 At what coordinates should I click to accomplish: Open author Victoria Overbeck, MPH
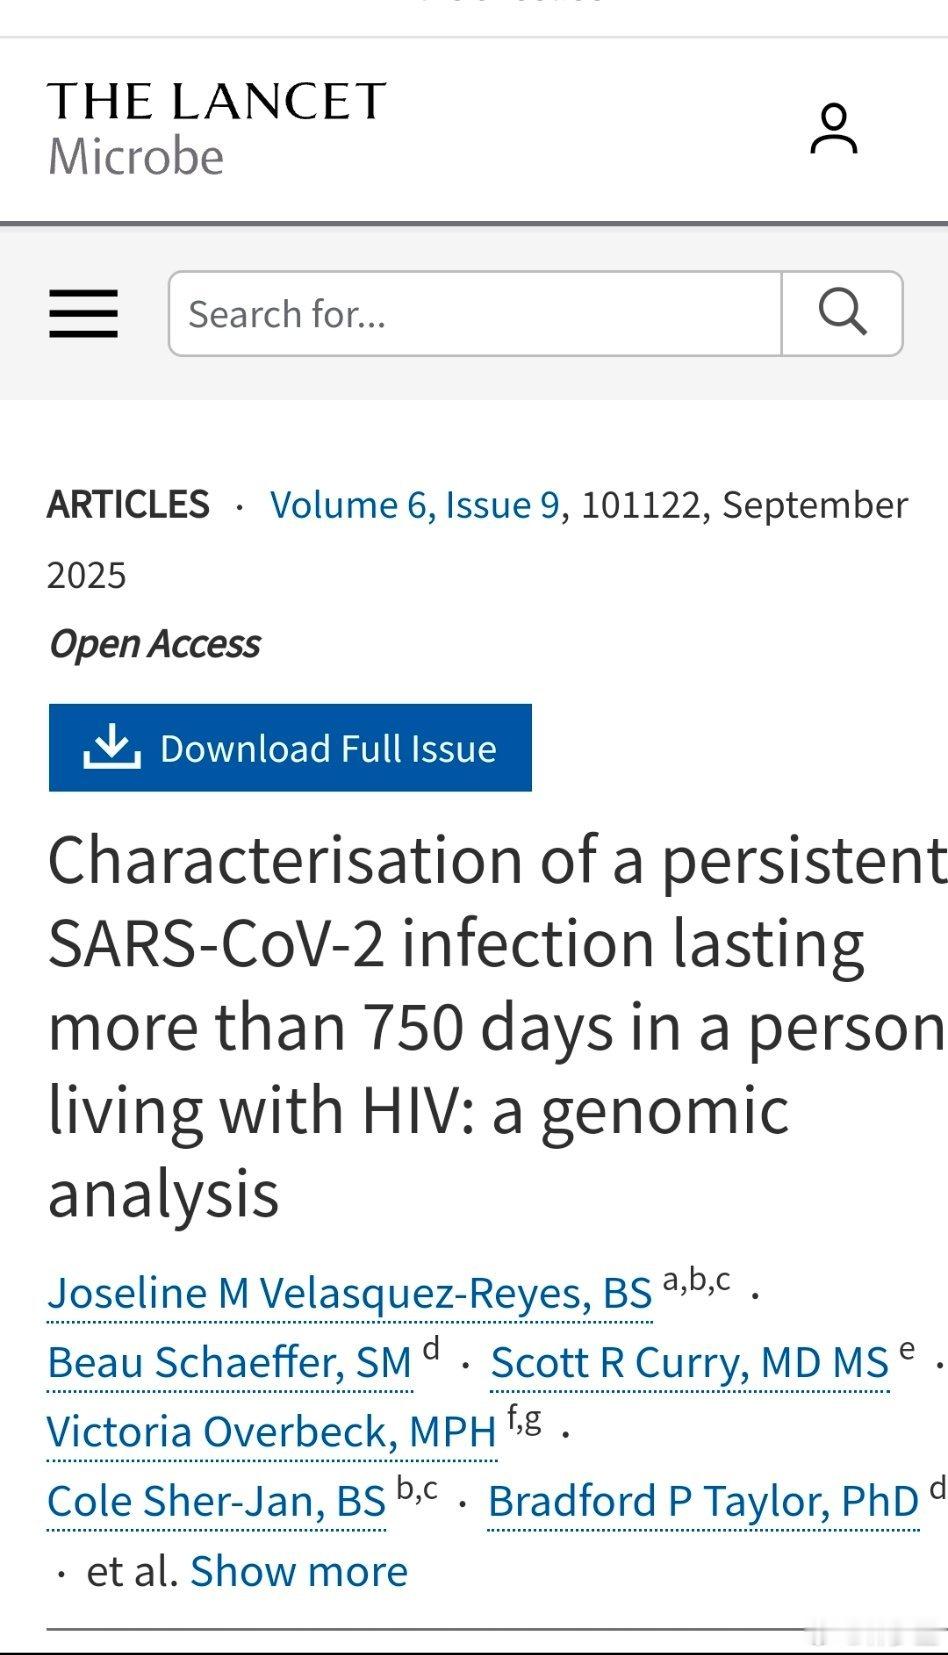coord(272,1432)
